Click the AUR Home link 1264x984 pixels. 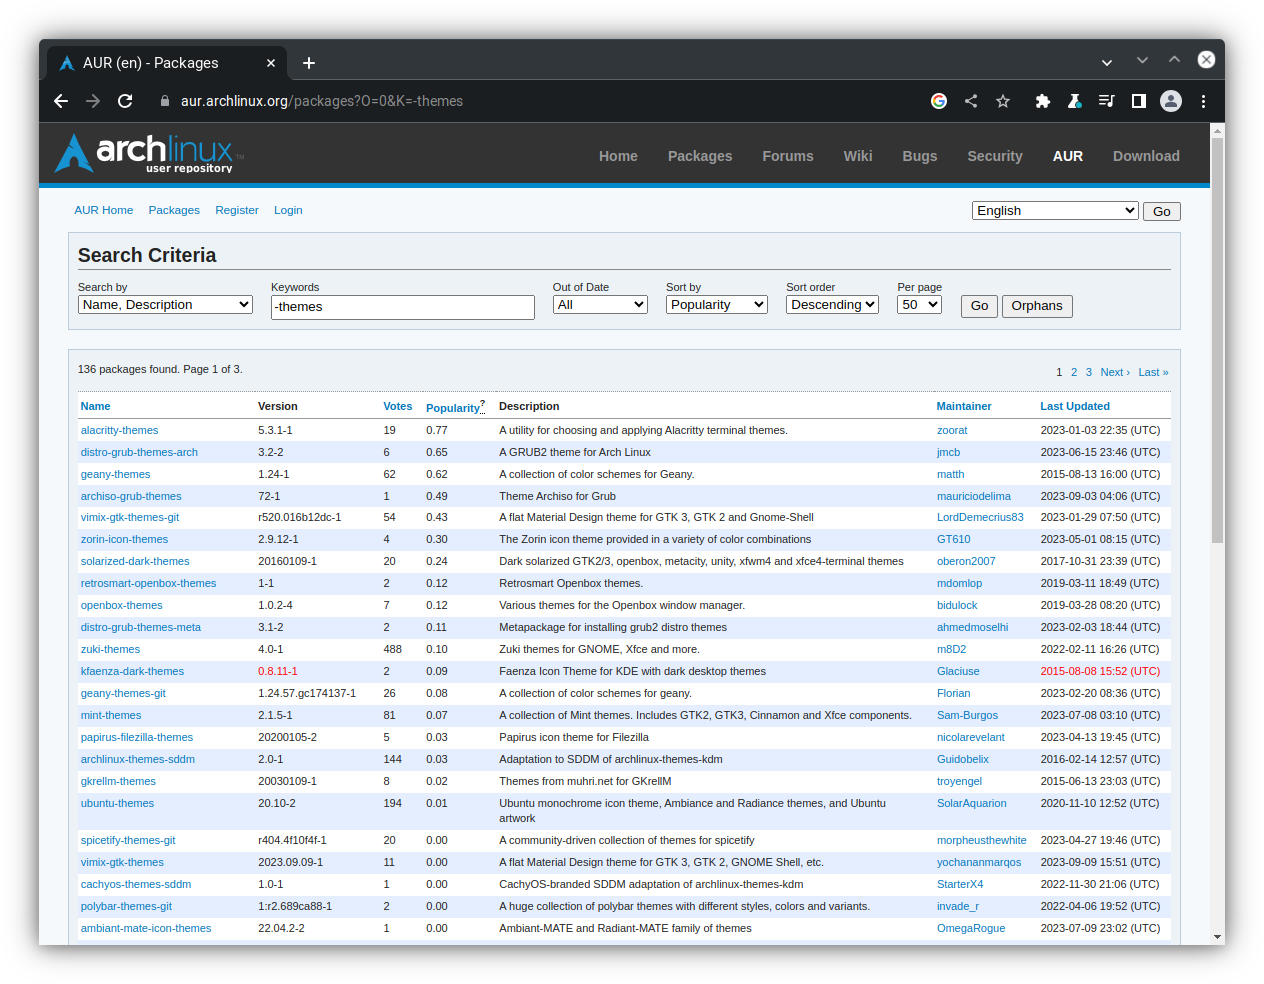[x=103, y=210]
